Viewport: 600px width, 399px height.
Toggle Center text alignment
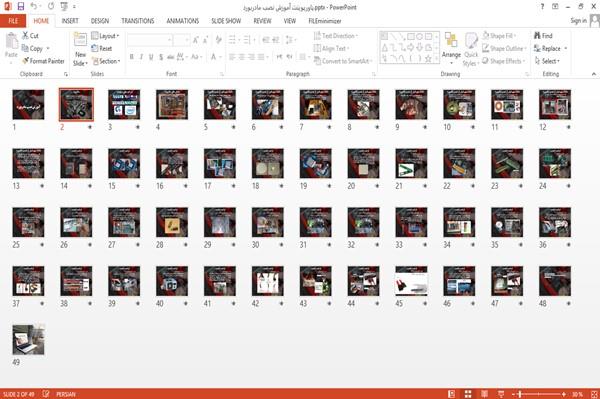tap(242, 57)
